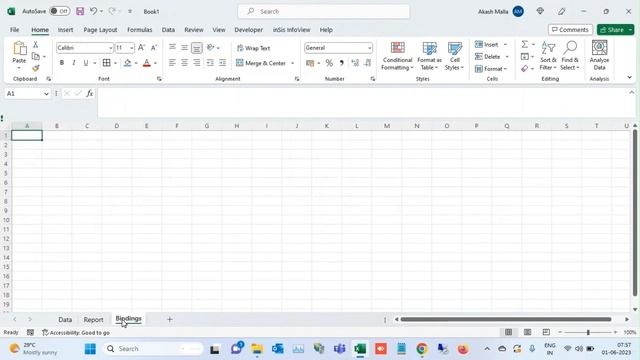640x360 pixels.
Task: Apply Comma Style
Action: coord(342,63)
